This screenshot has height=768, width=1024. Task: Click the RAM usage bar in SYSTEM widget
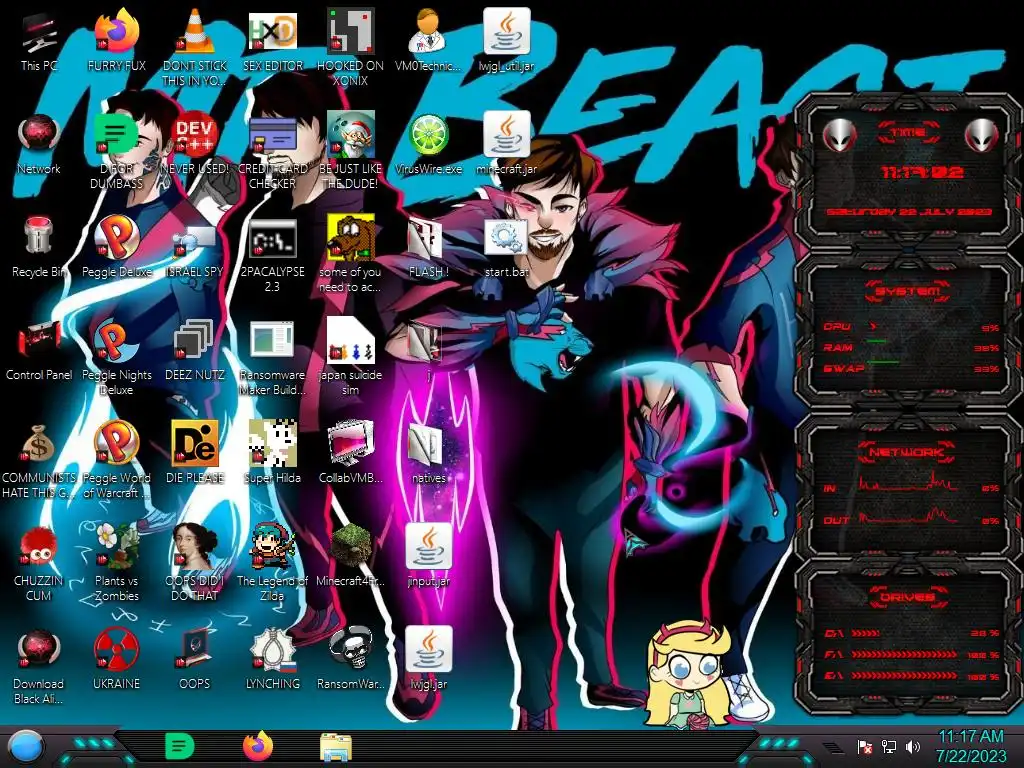coord(876,341)
